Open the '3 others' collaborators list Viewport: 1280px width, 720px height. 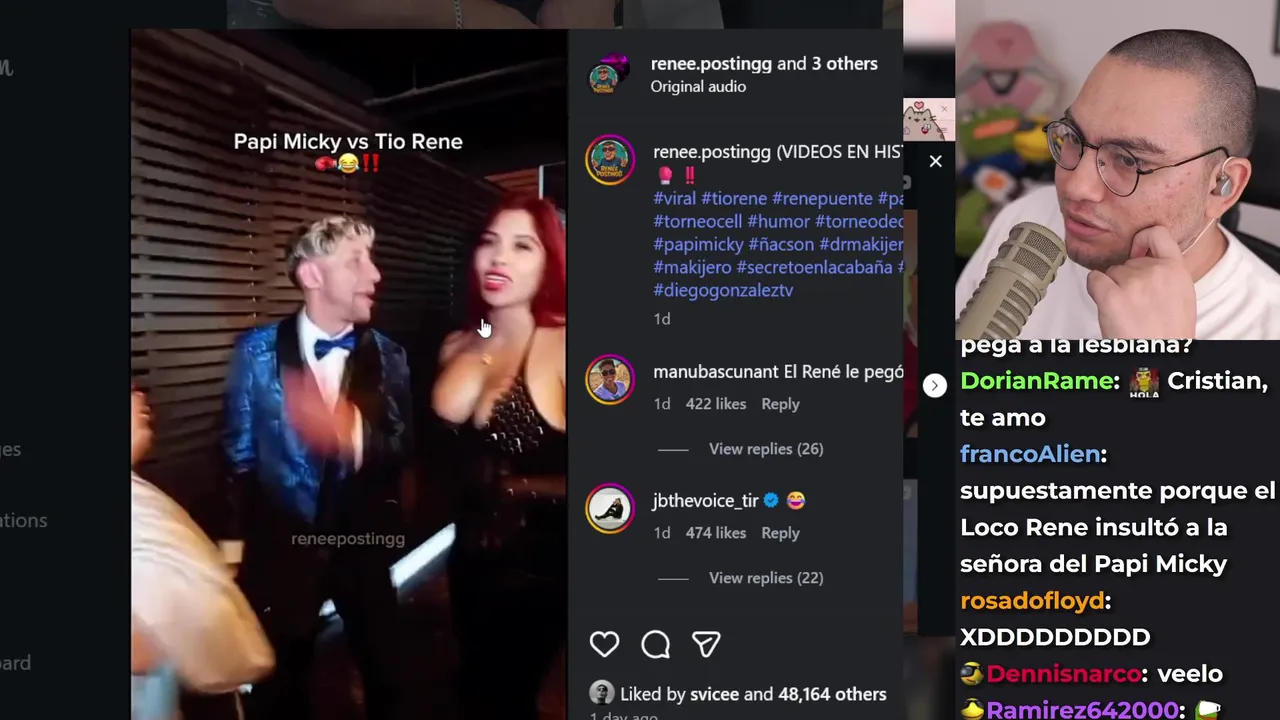(844, 63)
